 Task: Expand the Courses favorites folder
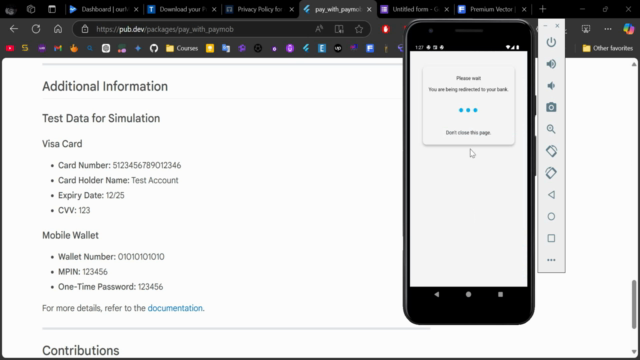click(182, 48)
